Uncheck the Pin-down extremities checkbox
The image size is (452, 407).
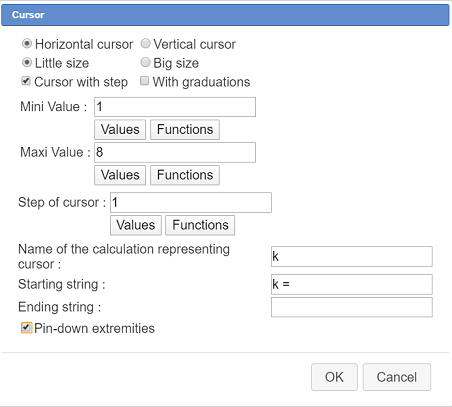(x=26, y=328)
